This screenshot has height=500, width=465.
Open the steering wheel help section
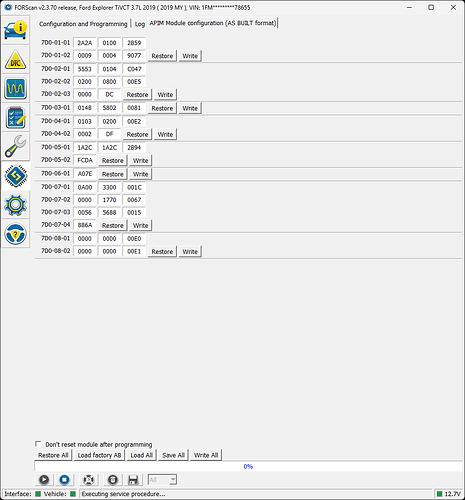click(x=15, y=233)
